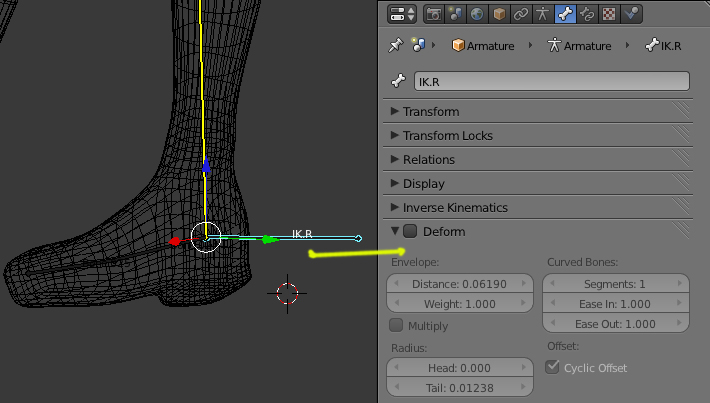Click the white manipulator center circle

(x=206, y=237)
